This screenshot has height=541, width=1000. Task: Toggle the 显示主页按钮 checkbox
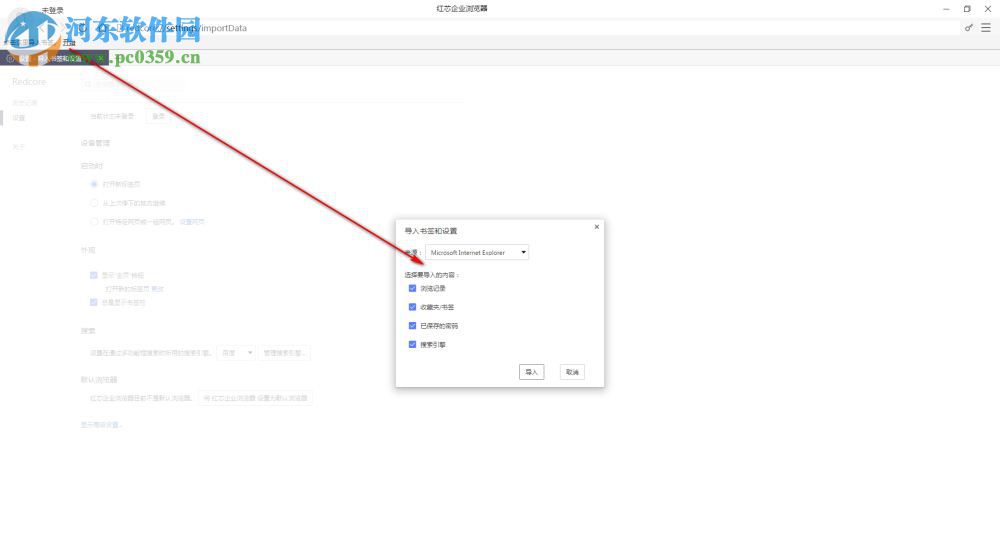(94, 275)
